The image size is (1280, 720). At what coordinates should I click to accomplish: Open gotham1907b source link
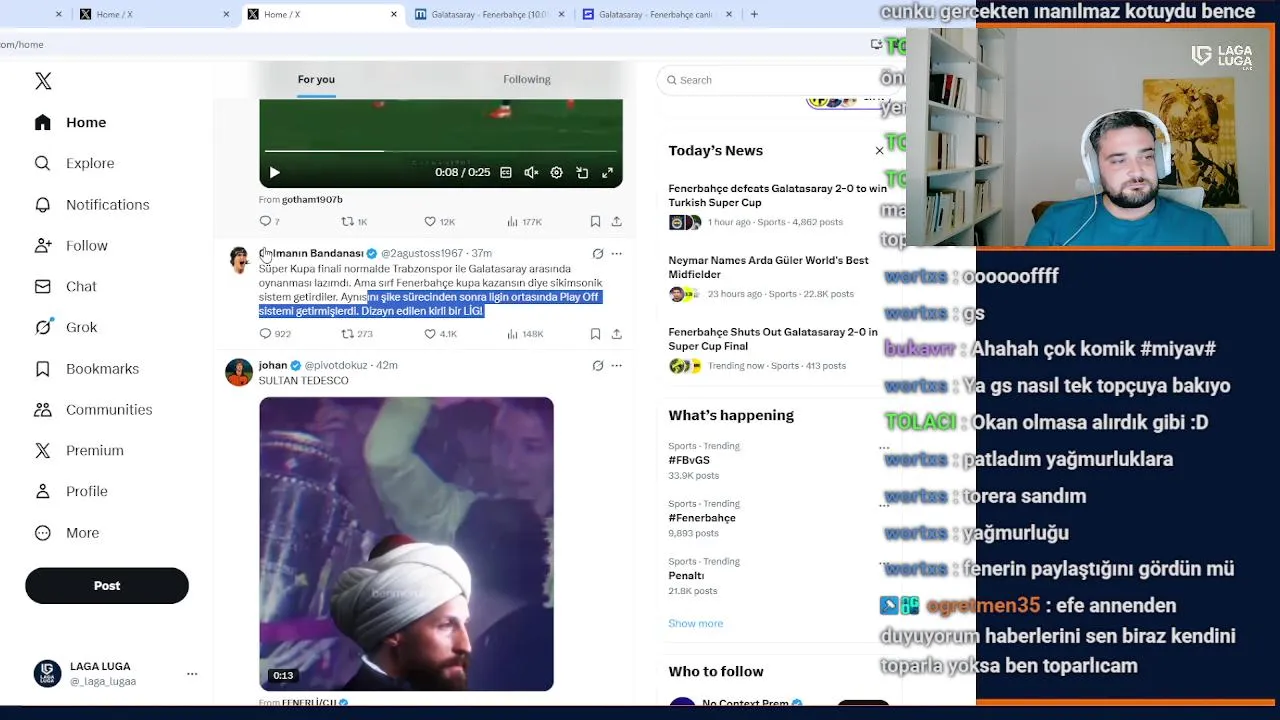pyautogui.click(x=312, y=199)
